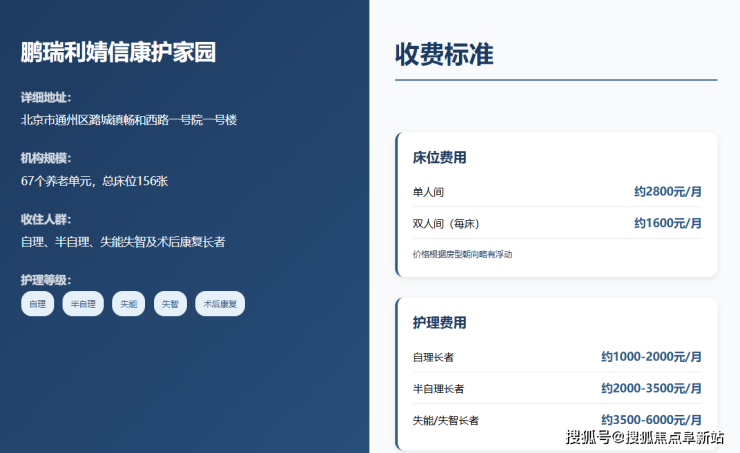Click the 护理费用 card heading
740x453 pixels.
(x=439, y=323)
